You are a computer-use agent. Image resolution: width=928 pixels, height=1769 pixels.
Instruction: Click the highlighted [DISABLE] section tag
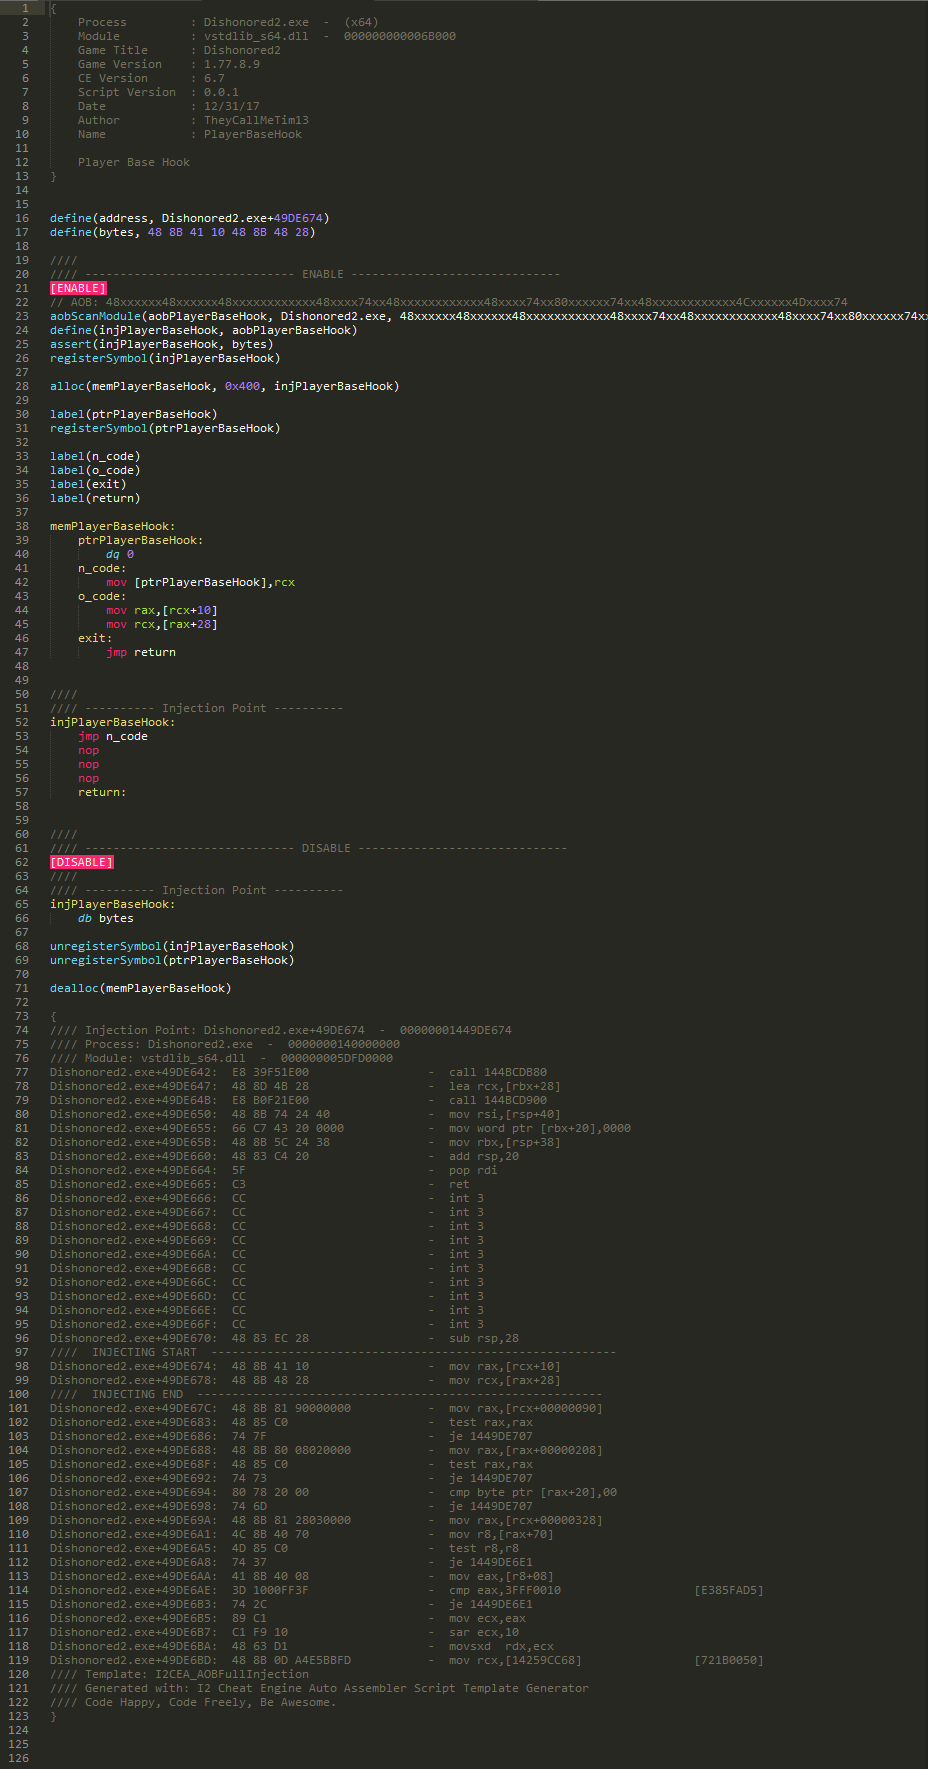point(82,862)
